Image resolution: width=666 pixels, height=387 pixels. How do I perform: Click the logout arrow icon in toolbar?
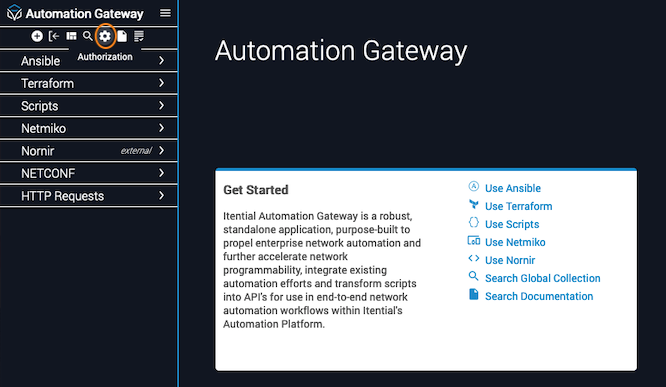[x=54, y=36]
